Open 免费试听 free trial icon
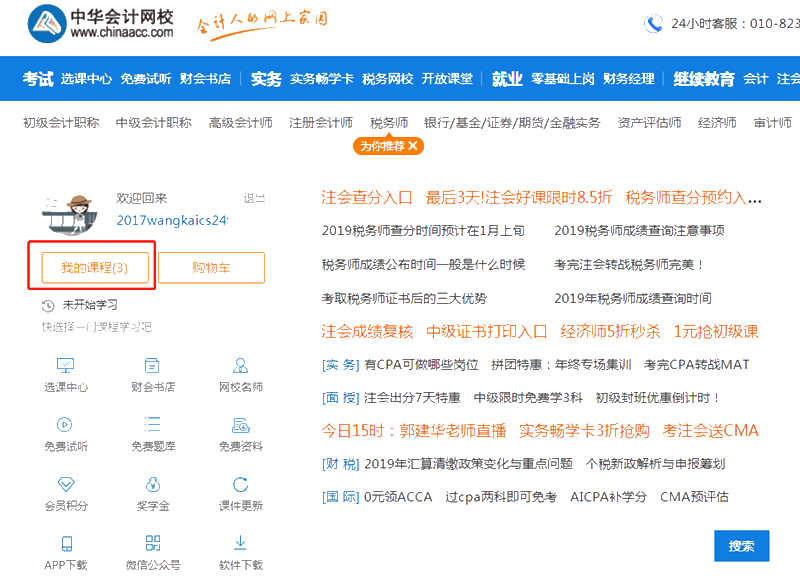This screenshot has width=800, height=587. click(65, 433)
